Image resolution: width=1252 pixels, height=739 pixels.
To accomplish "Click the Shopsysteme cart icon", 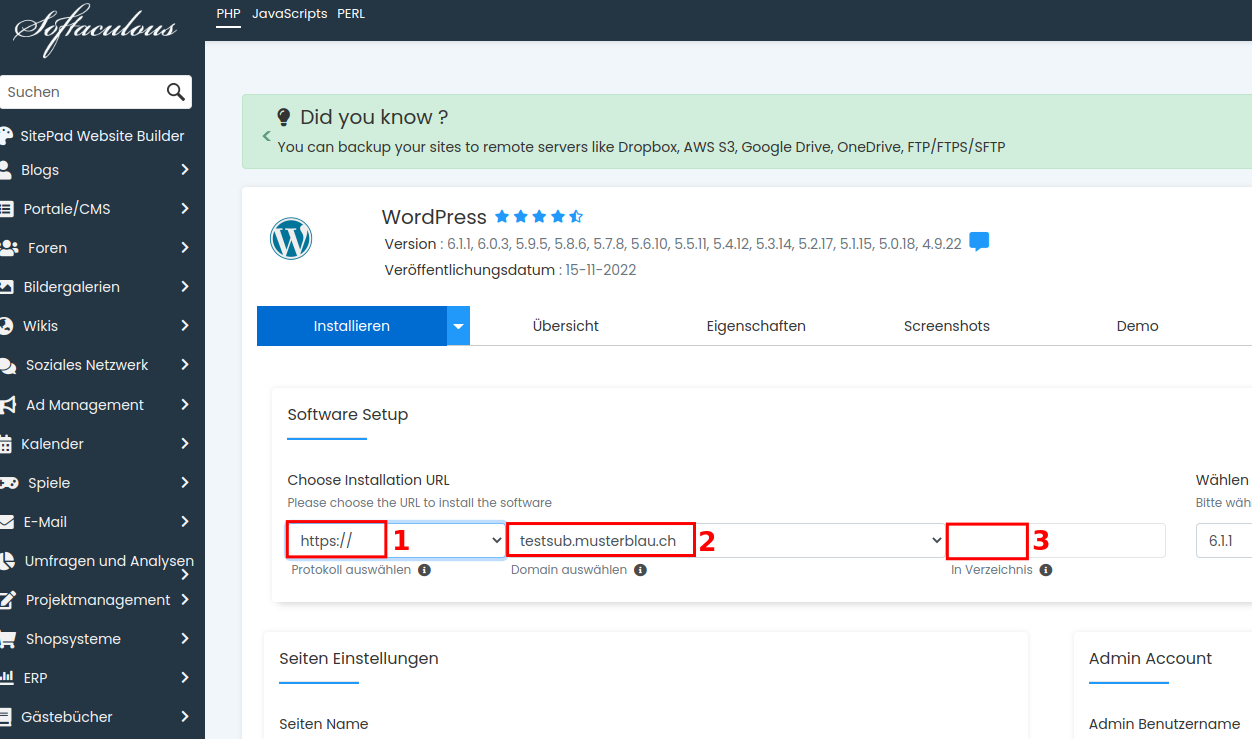I will click(7, 639).
